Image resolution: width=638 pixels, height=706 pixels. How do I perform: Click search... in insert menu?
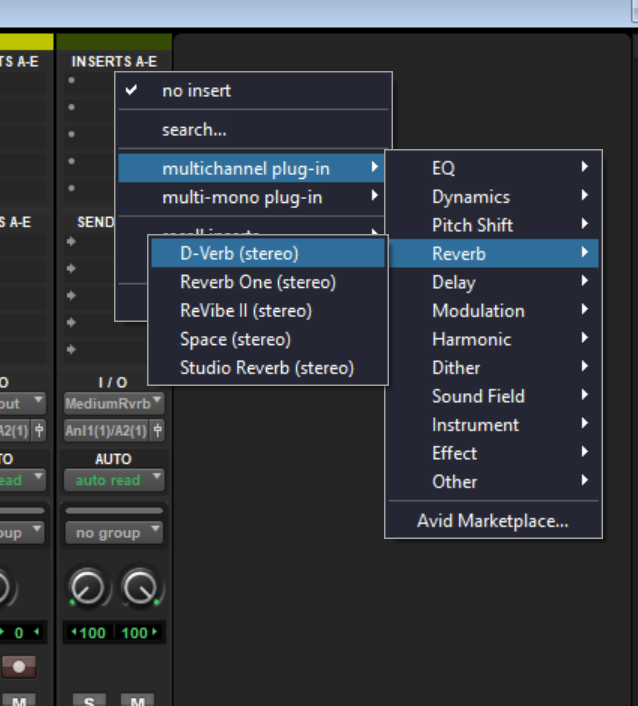[x=194, y=130]
